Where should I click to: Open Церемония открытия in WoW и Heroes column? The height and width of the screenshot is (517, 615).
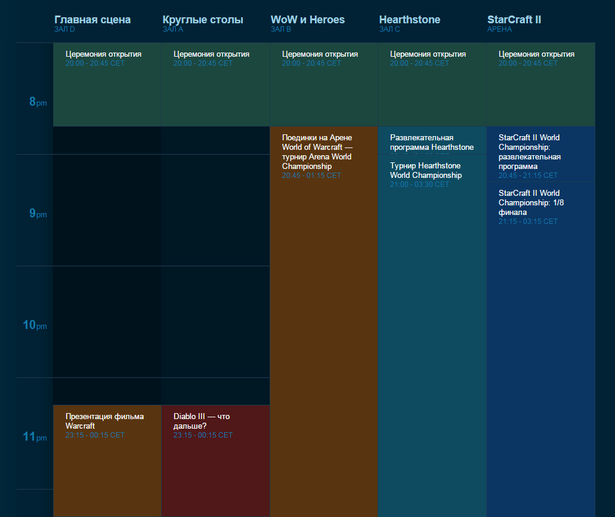tap(324, 85)
